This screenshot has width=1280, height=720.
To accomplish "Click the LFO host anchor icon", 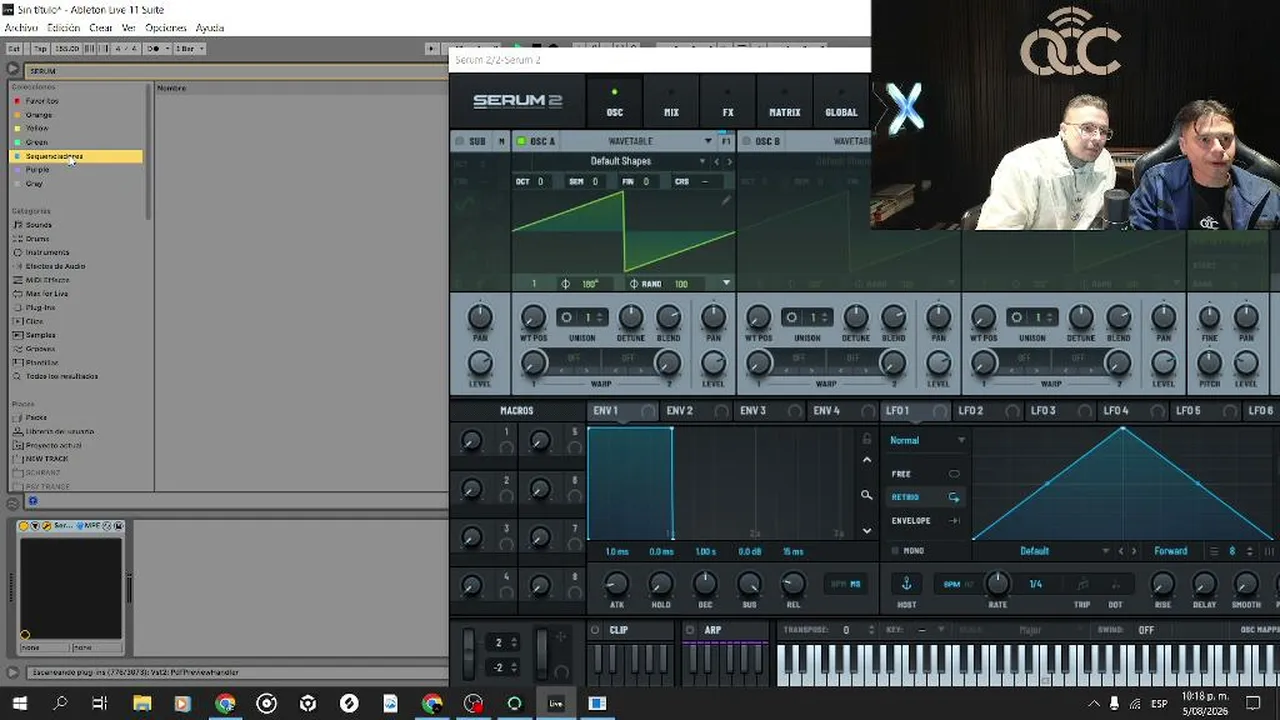I will [x=907, y=584].
